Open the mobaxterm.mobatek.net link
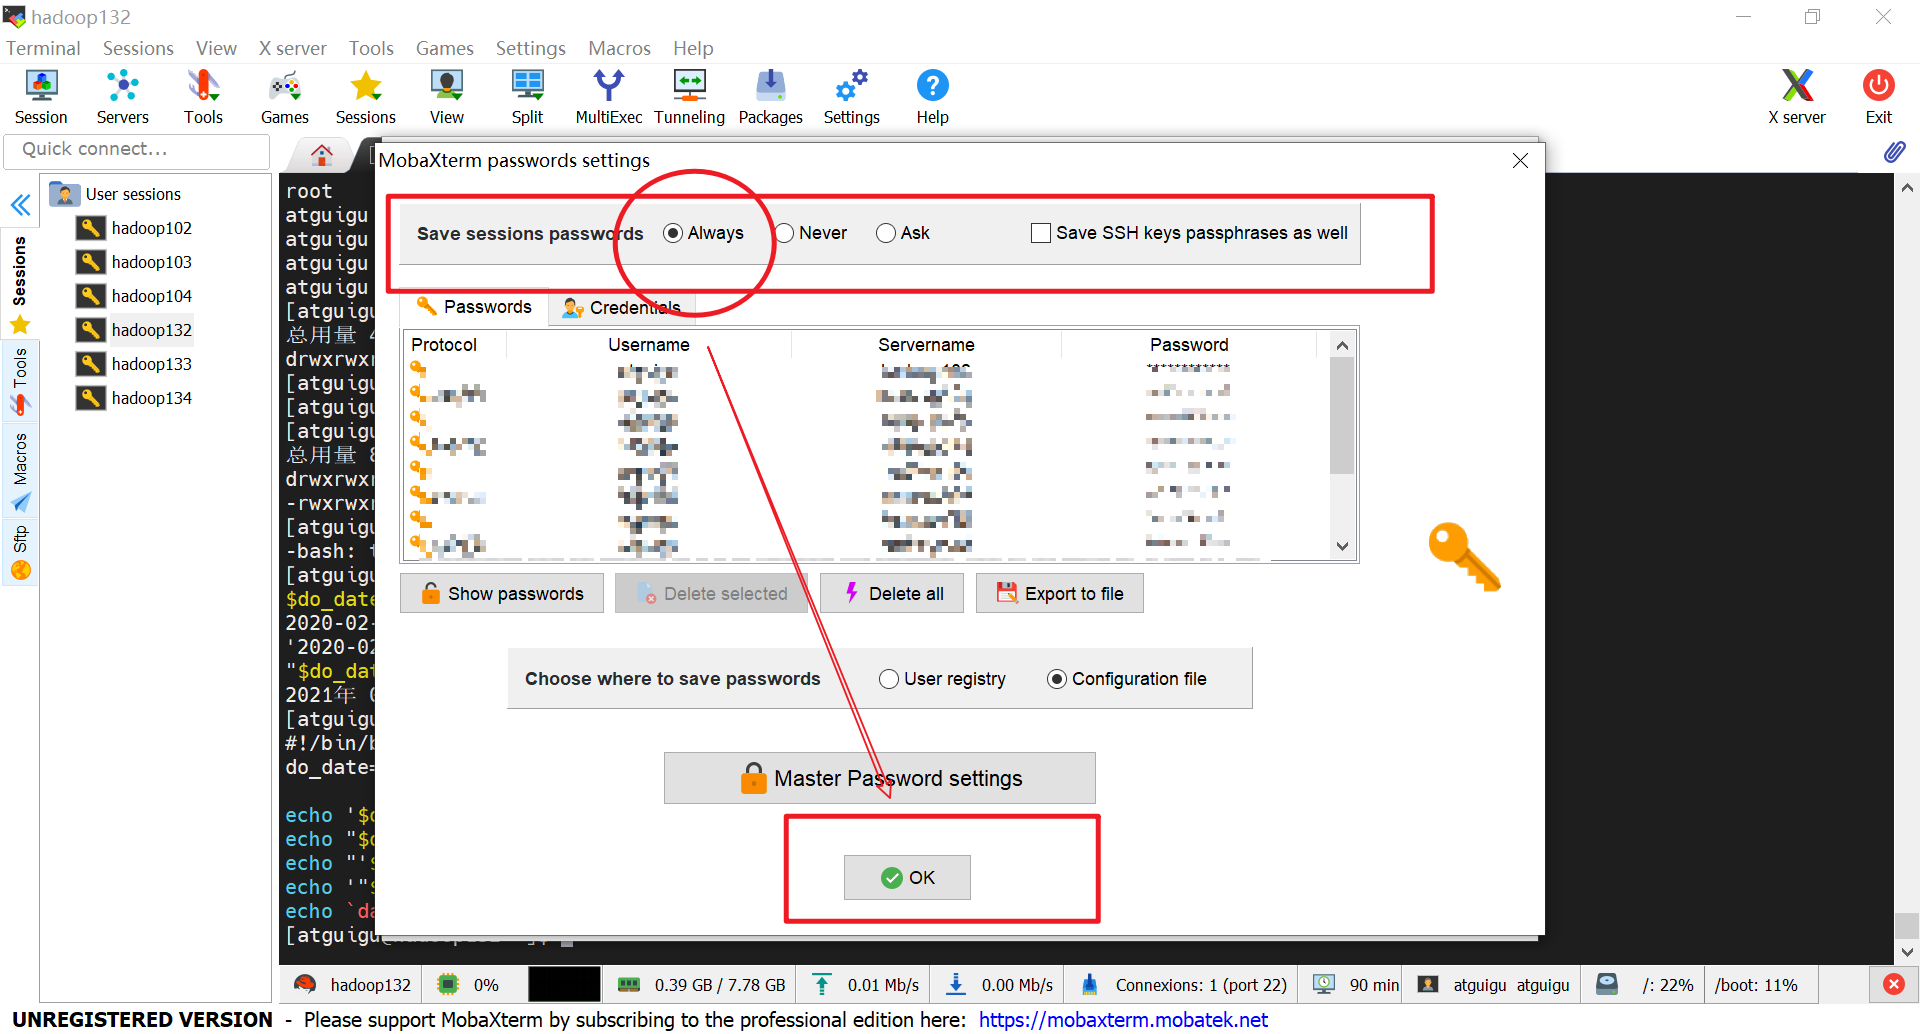 [1123, 1019]
